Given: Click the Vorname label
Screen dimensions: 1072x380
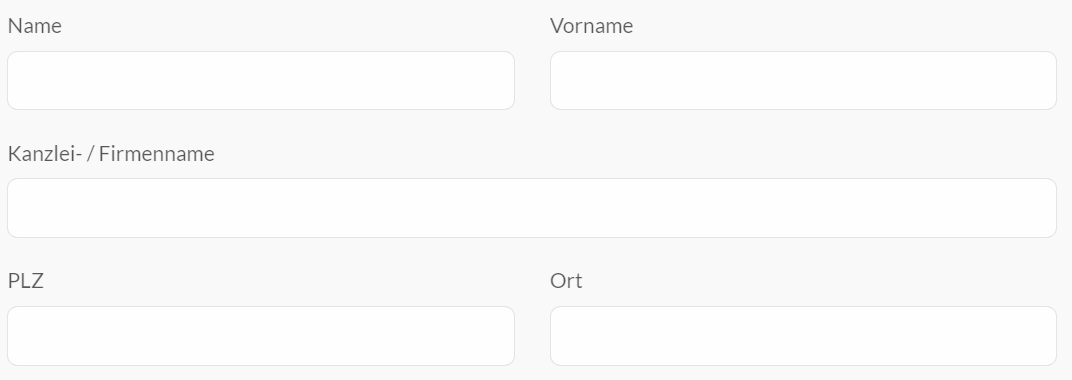Looking at the screenshot, I should point(591,26).
